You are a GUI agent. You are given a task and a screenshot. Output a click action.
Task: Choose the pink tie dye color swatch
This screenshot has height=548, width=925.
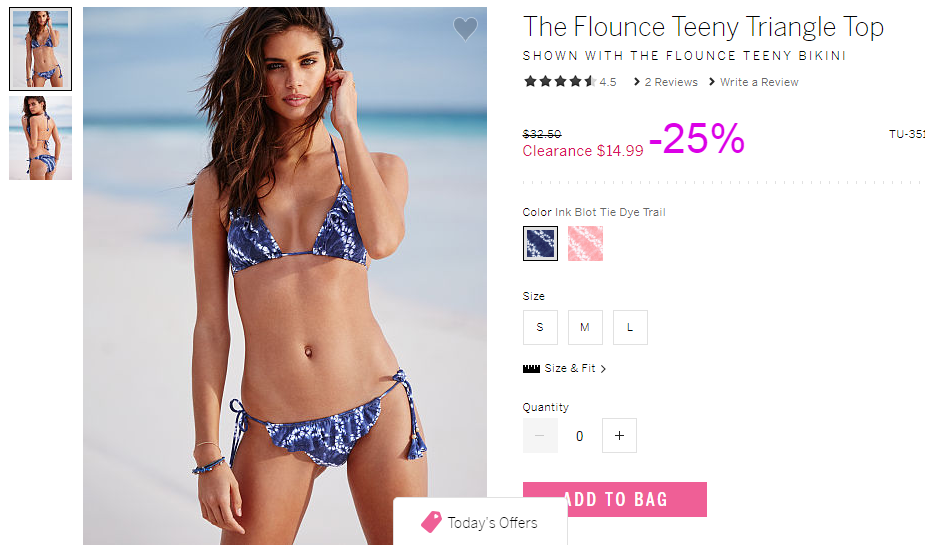(585, 243)
